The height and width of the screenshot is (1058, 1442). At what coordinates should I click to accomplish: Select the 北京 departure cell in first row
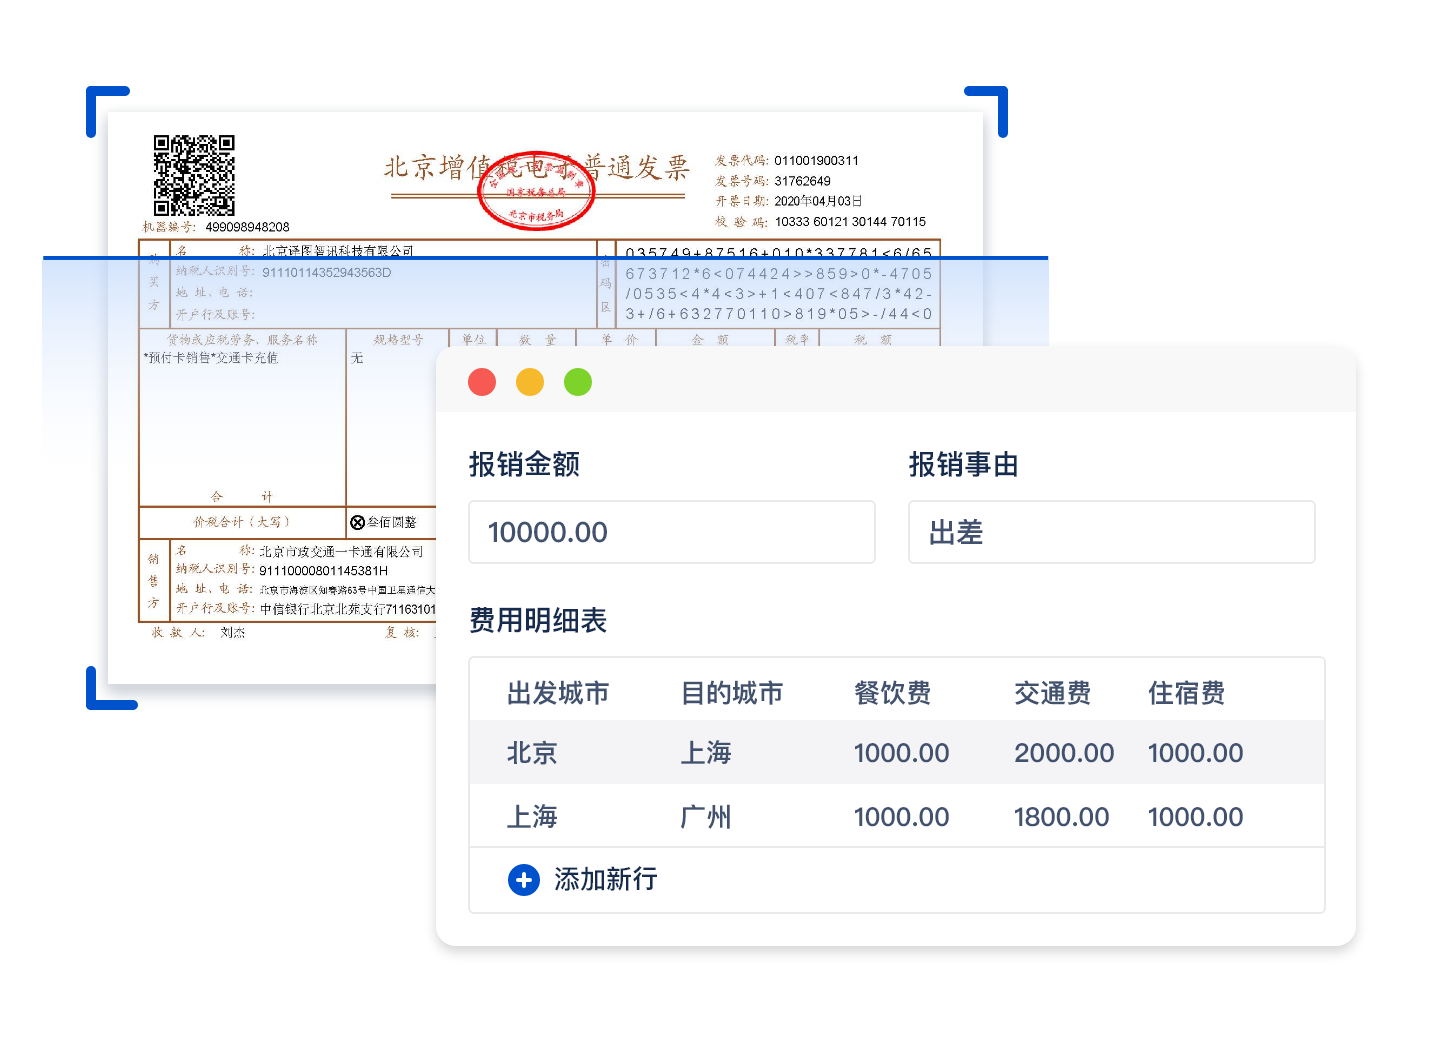coord(531,753)
